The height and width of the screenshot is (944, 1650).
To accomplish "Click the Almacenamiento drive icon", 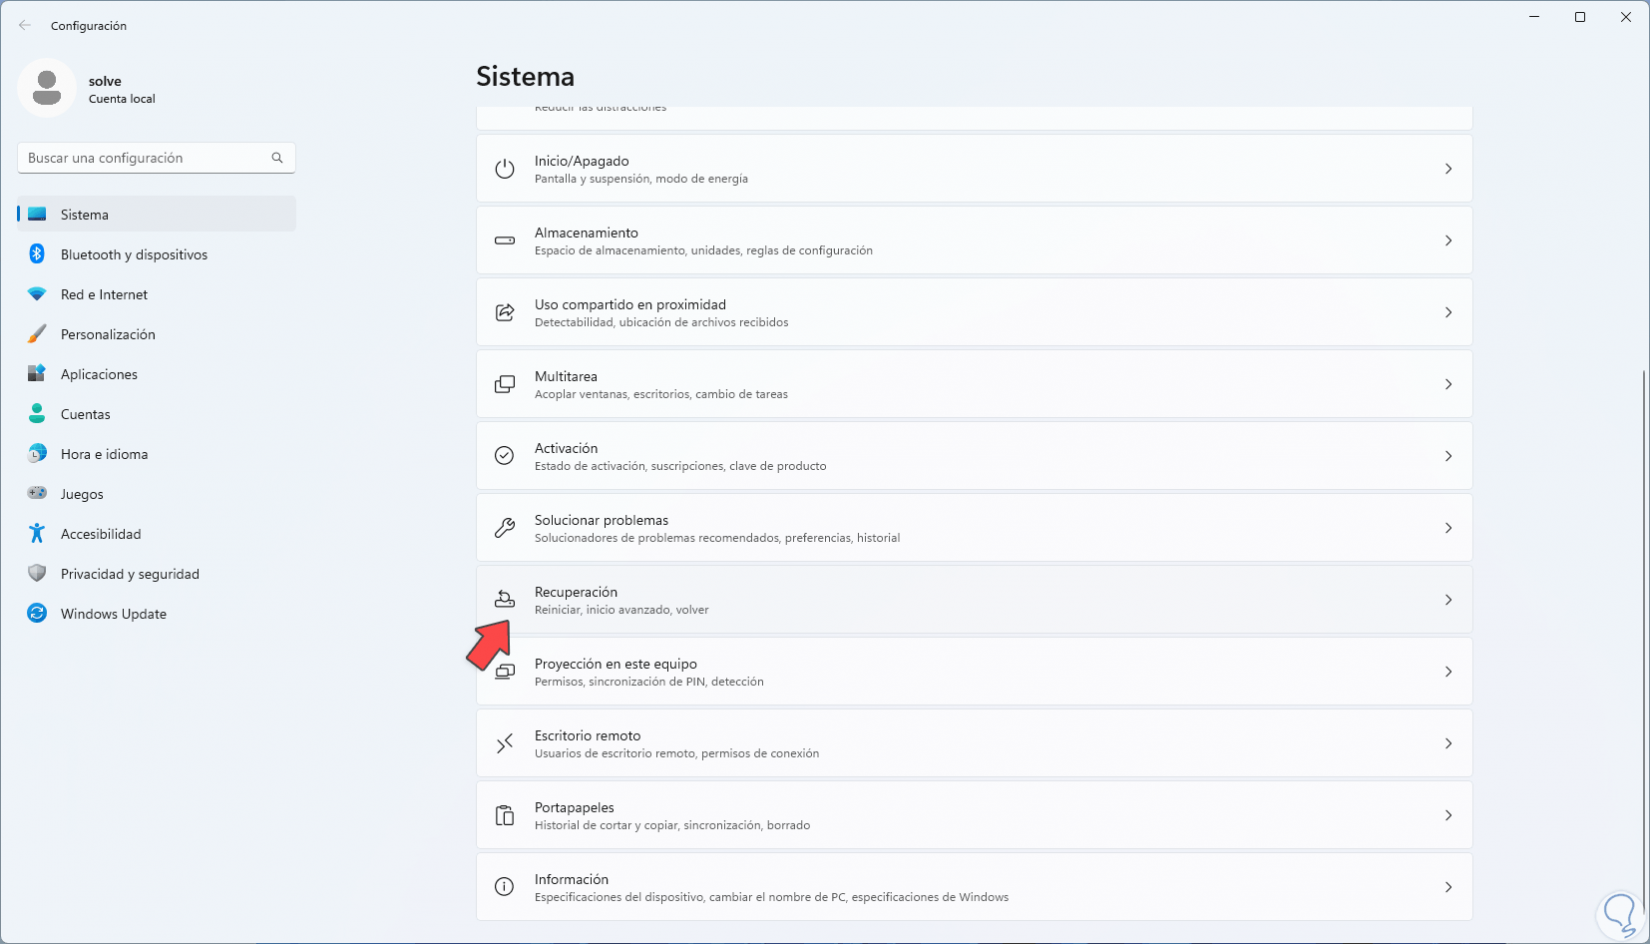I will (x=505, y=241).
